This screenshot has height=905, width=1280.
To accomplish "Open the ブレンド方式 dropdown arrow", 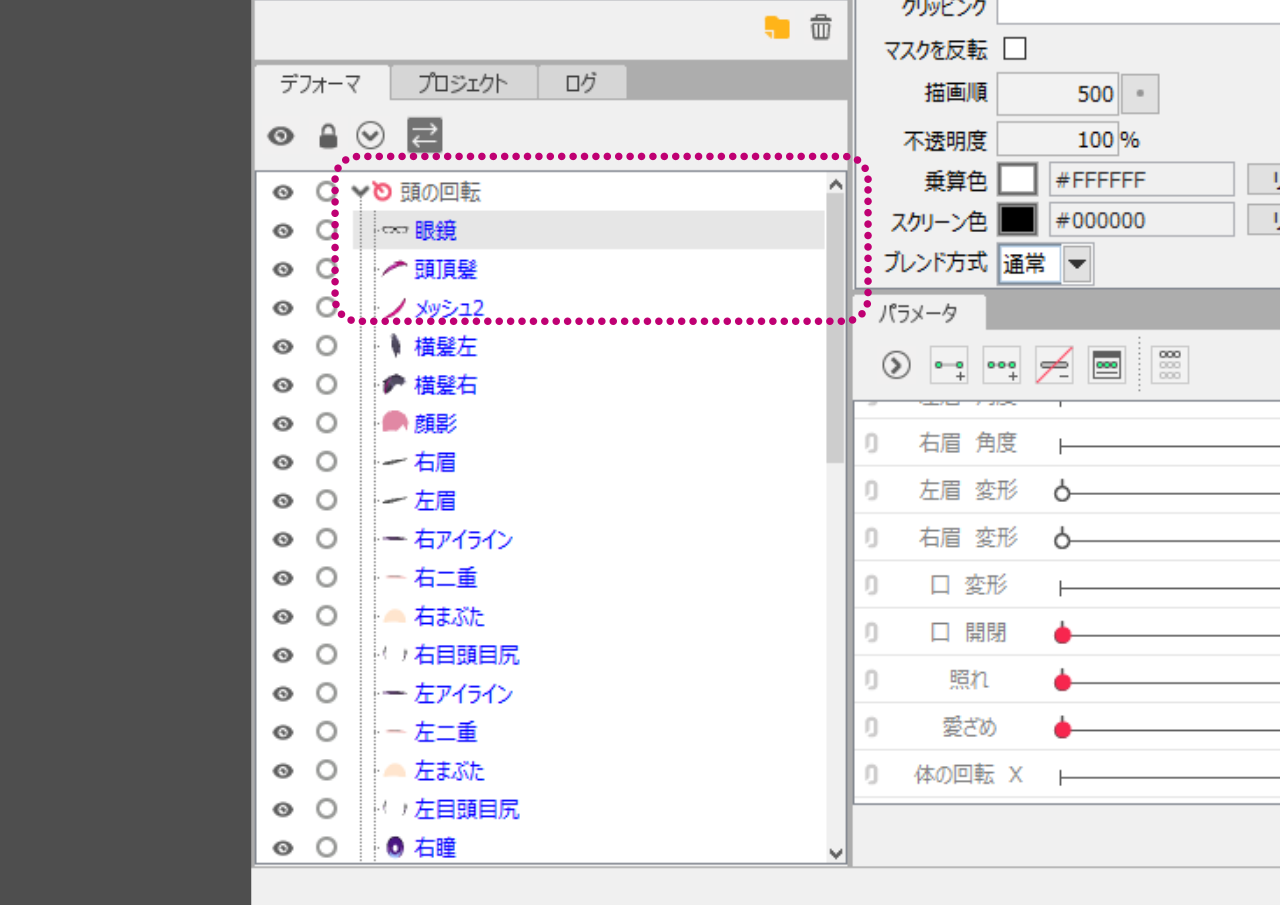I will coord(1077,264).
